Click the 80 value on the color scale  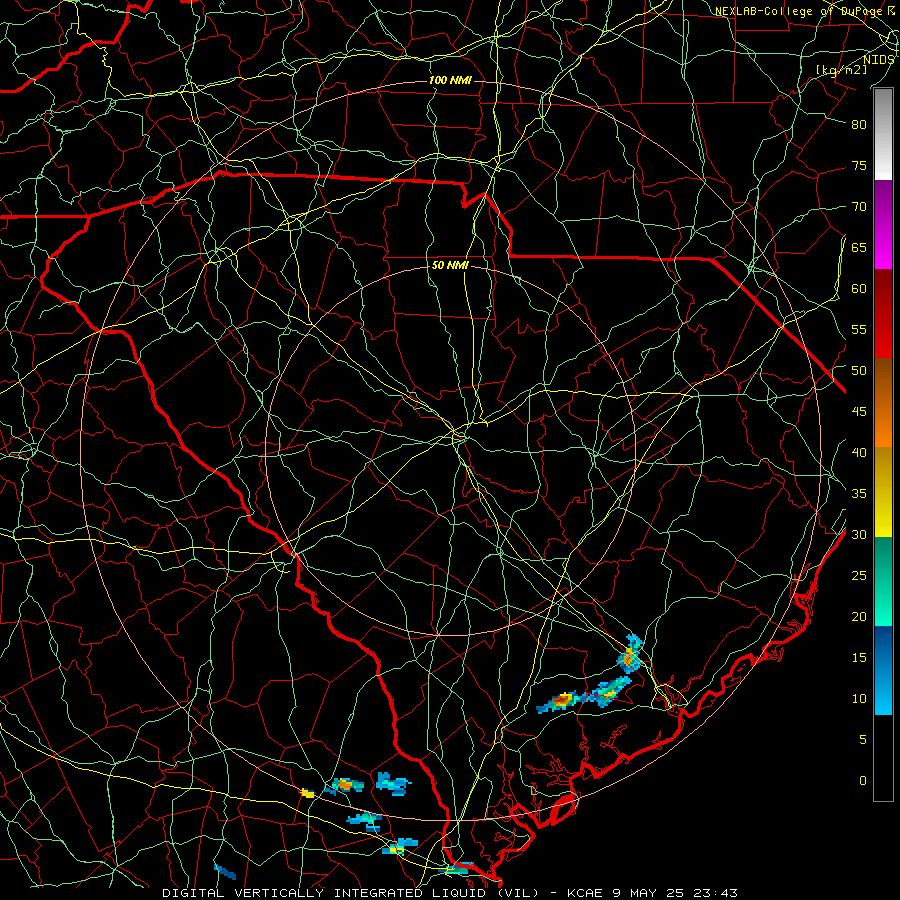(x=859, y=125)
